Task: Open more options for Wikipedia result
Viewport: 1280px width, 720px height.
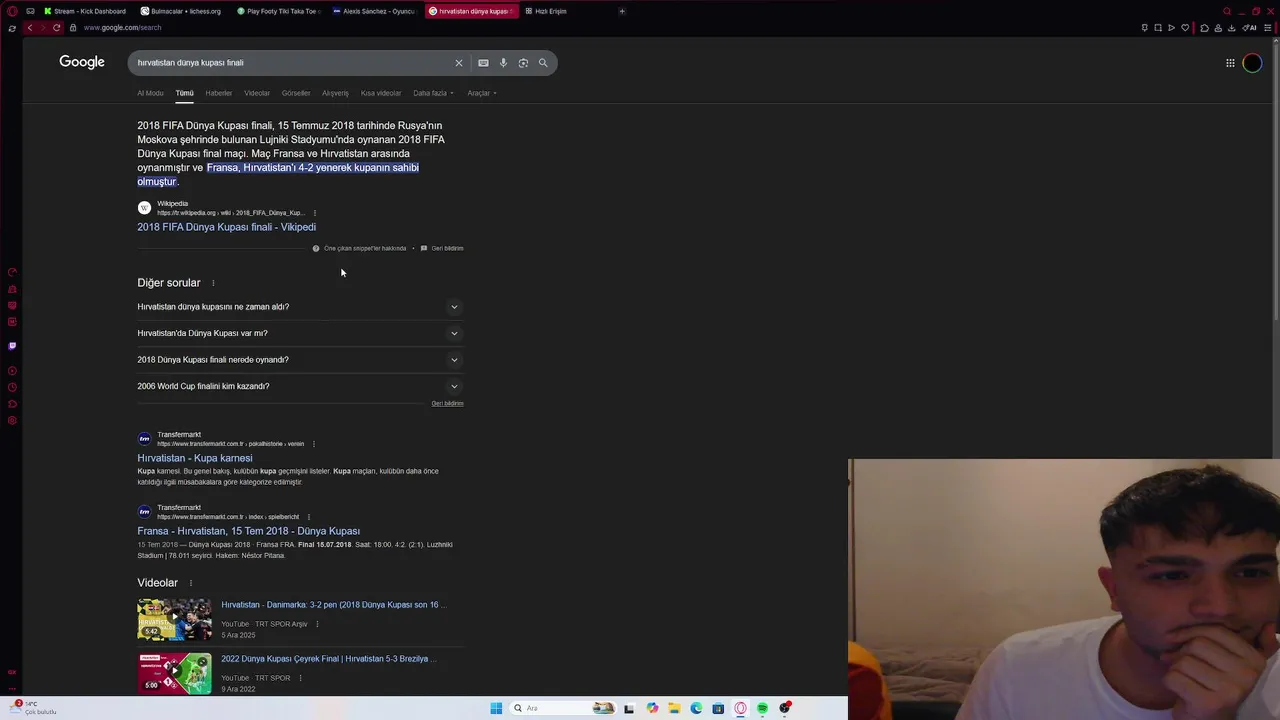Action: pos(315,213)
